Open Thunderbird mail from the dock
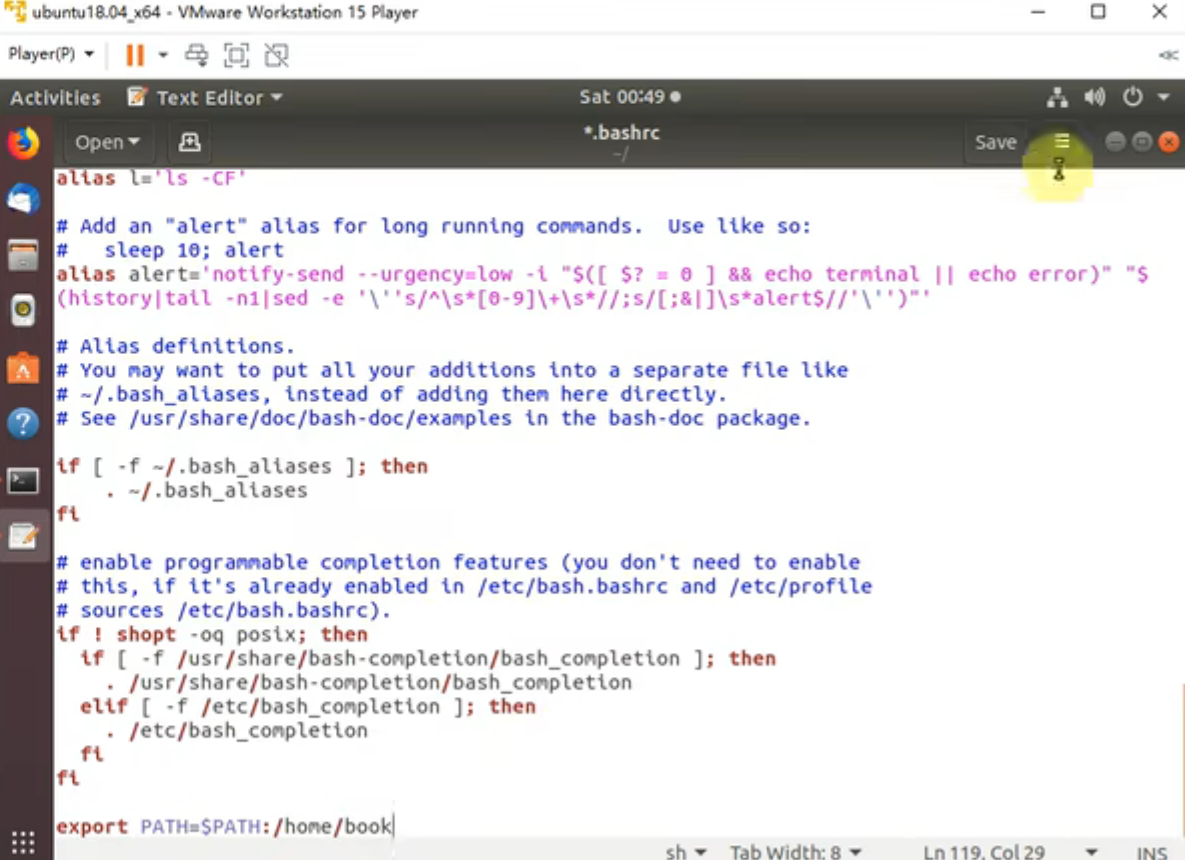This screenshot has height=860, width=1185. coord(23,200)
